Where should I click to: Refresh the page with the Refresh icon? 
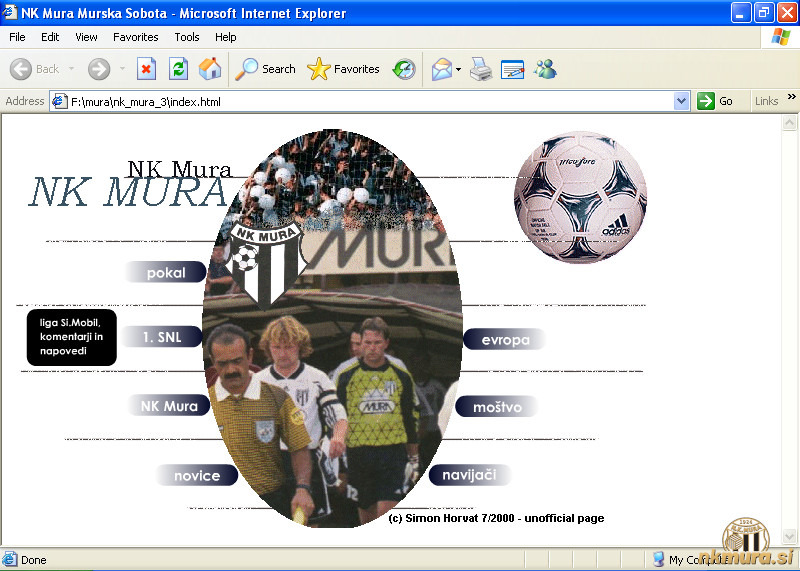click(178, 69)
